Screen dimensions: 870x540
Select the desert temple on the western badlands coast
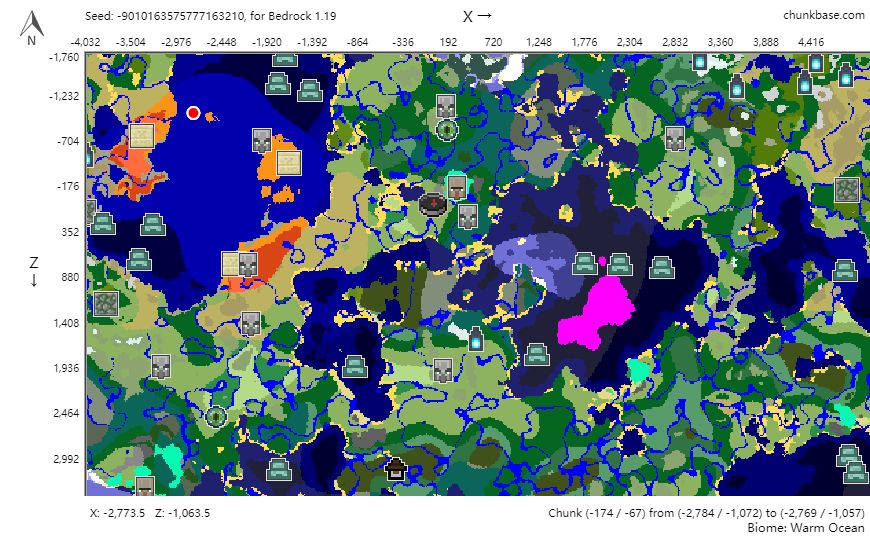141,136
